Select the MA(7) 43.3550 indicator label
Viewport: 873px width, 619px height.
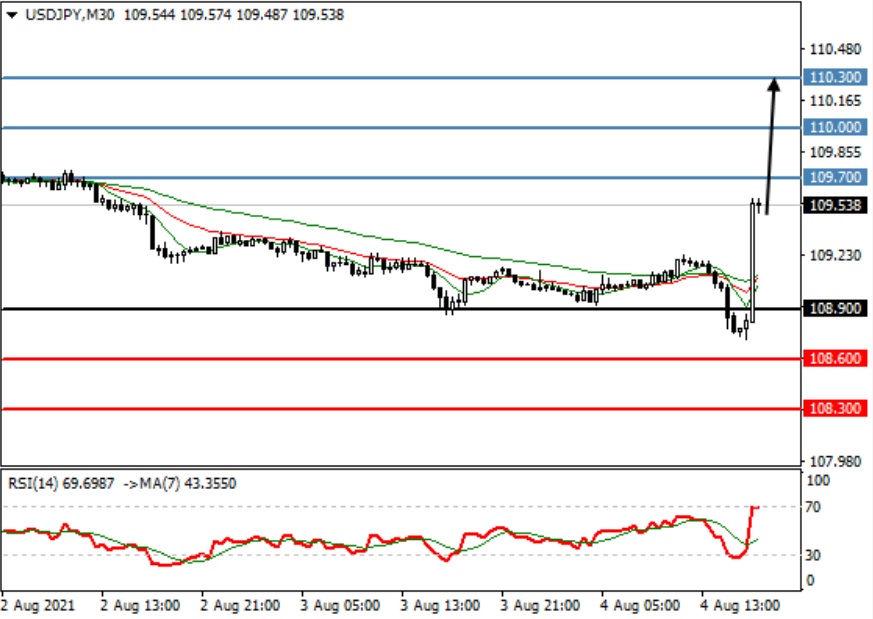tap(188, 483)
